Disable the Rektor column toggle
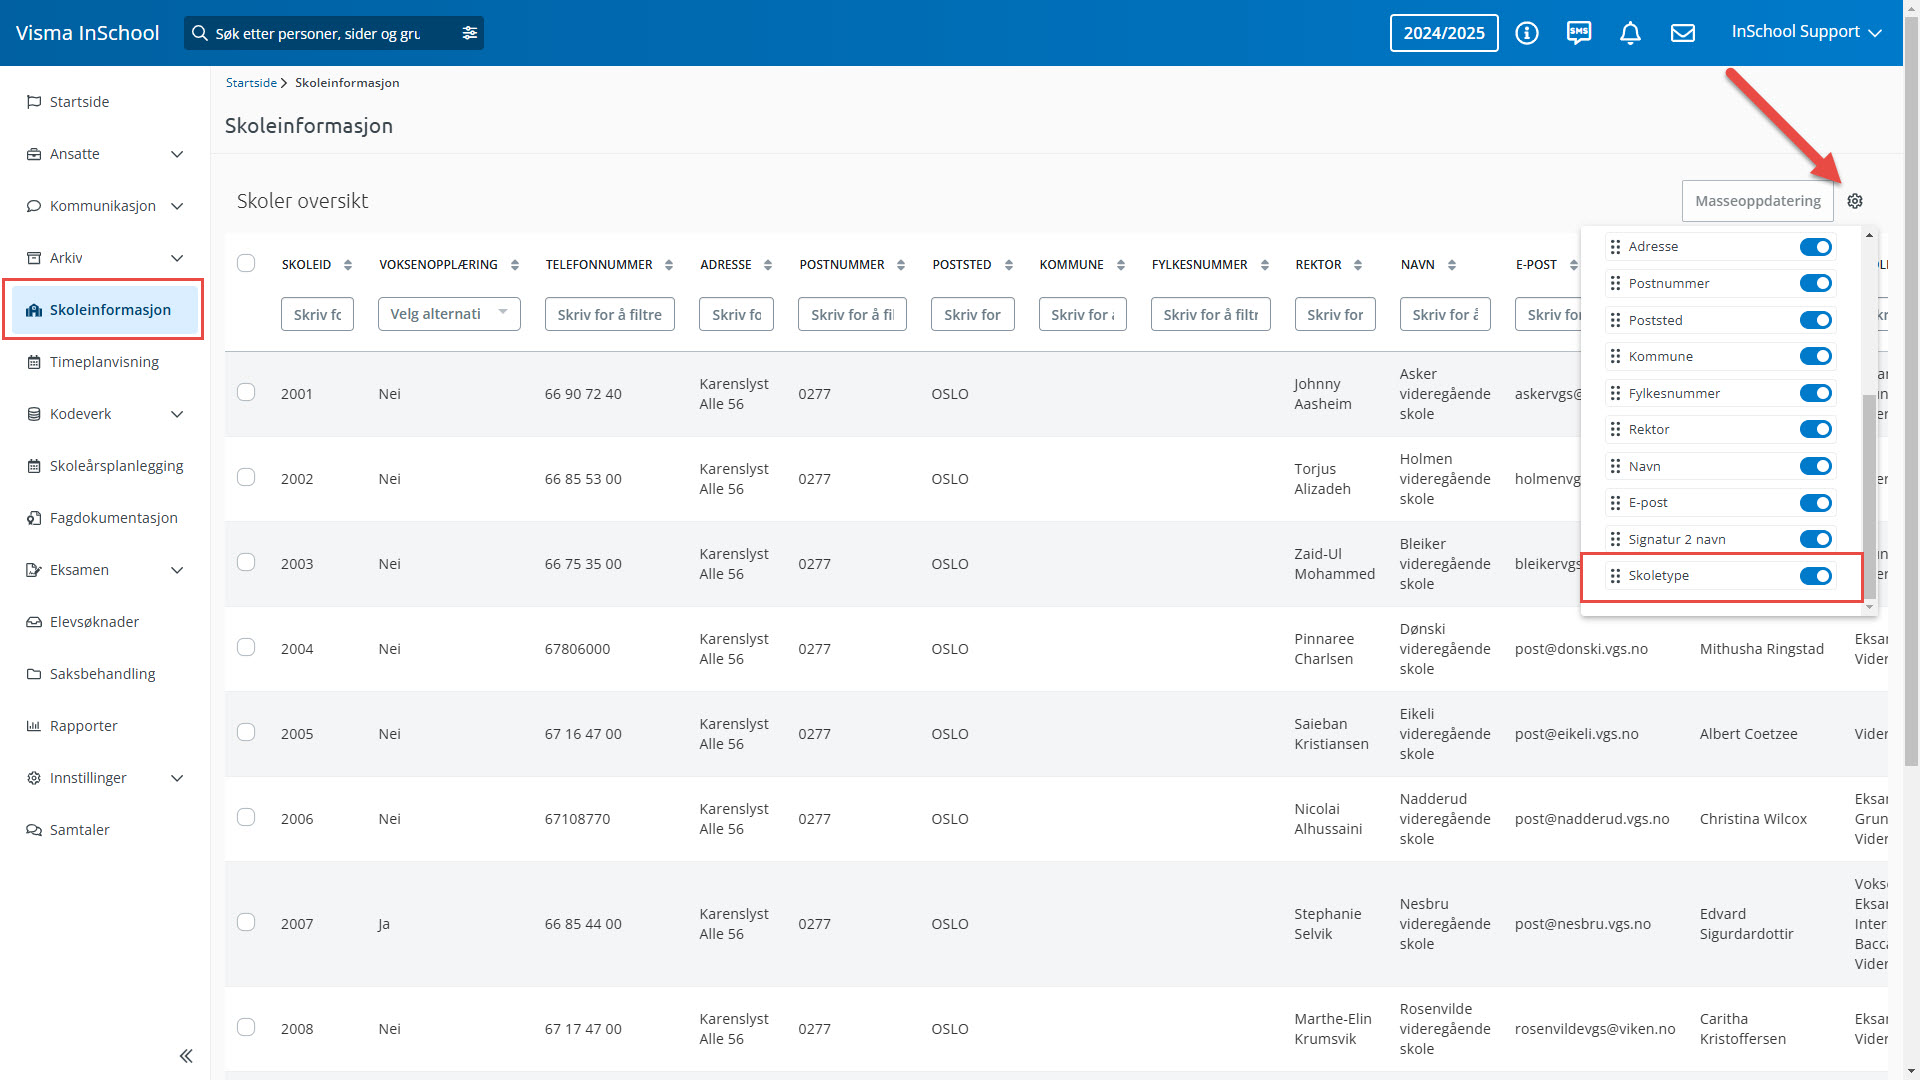The image size is (1920, 1080). (x=1815, y=430)
